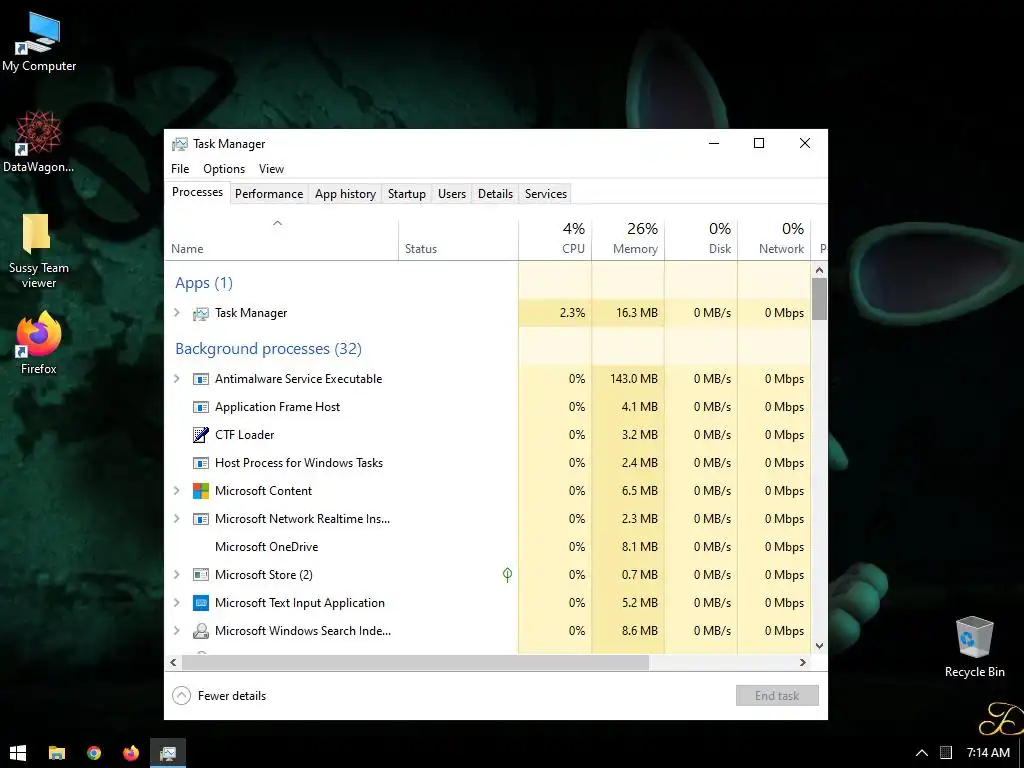Sort processes by the Name column
This screenshot has height=768, width=1024.
coord(281,239)
